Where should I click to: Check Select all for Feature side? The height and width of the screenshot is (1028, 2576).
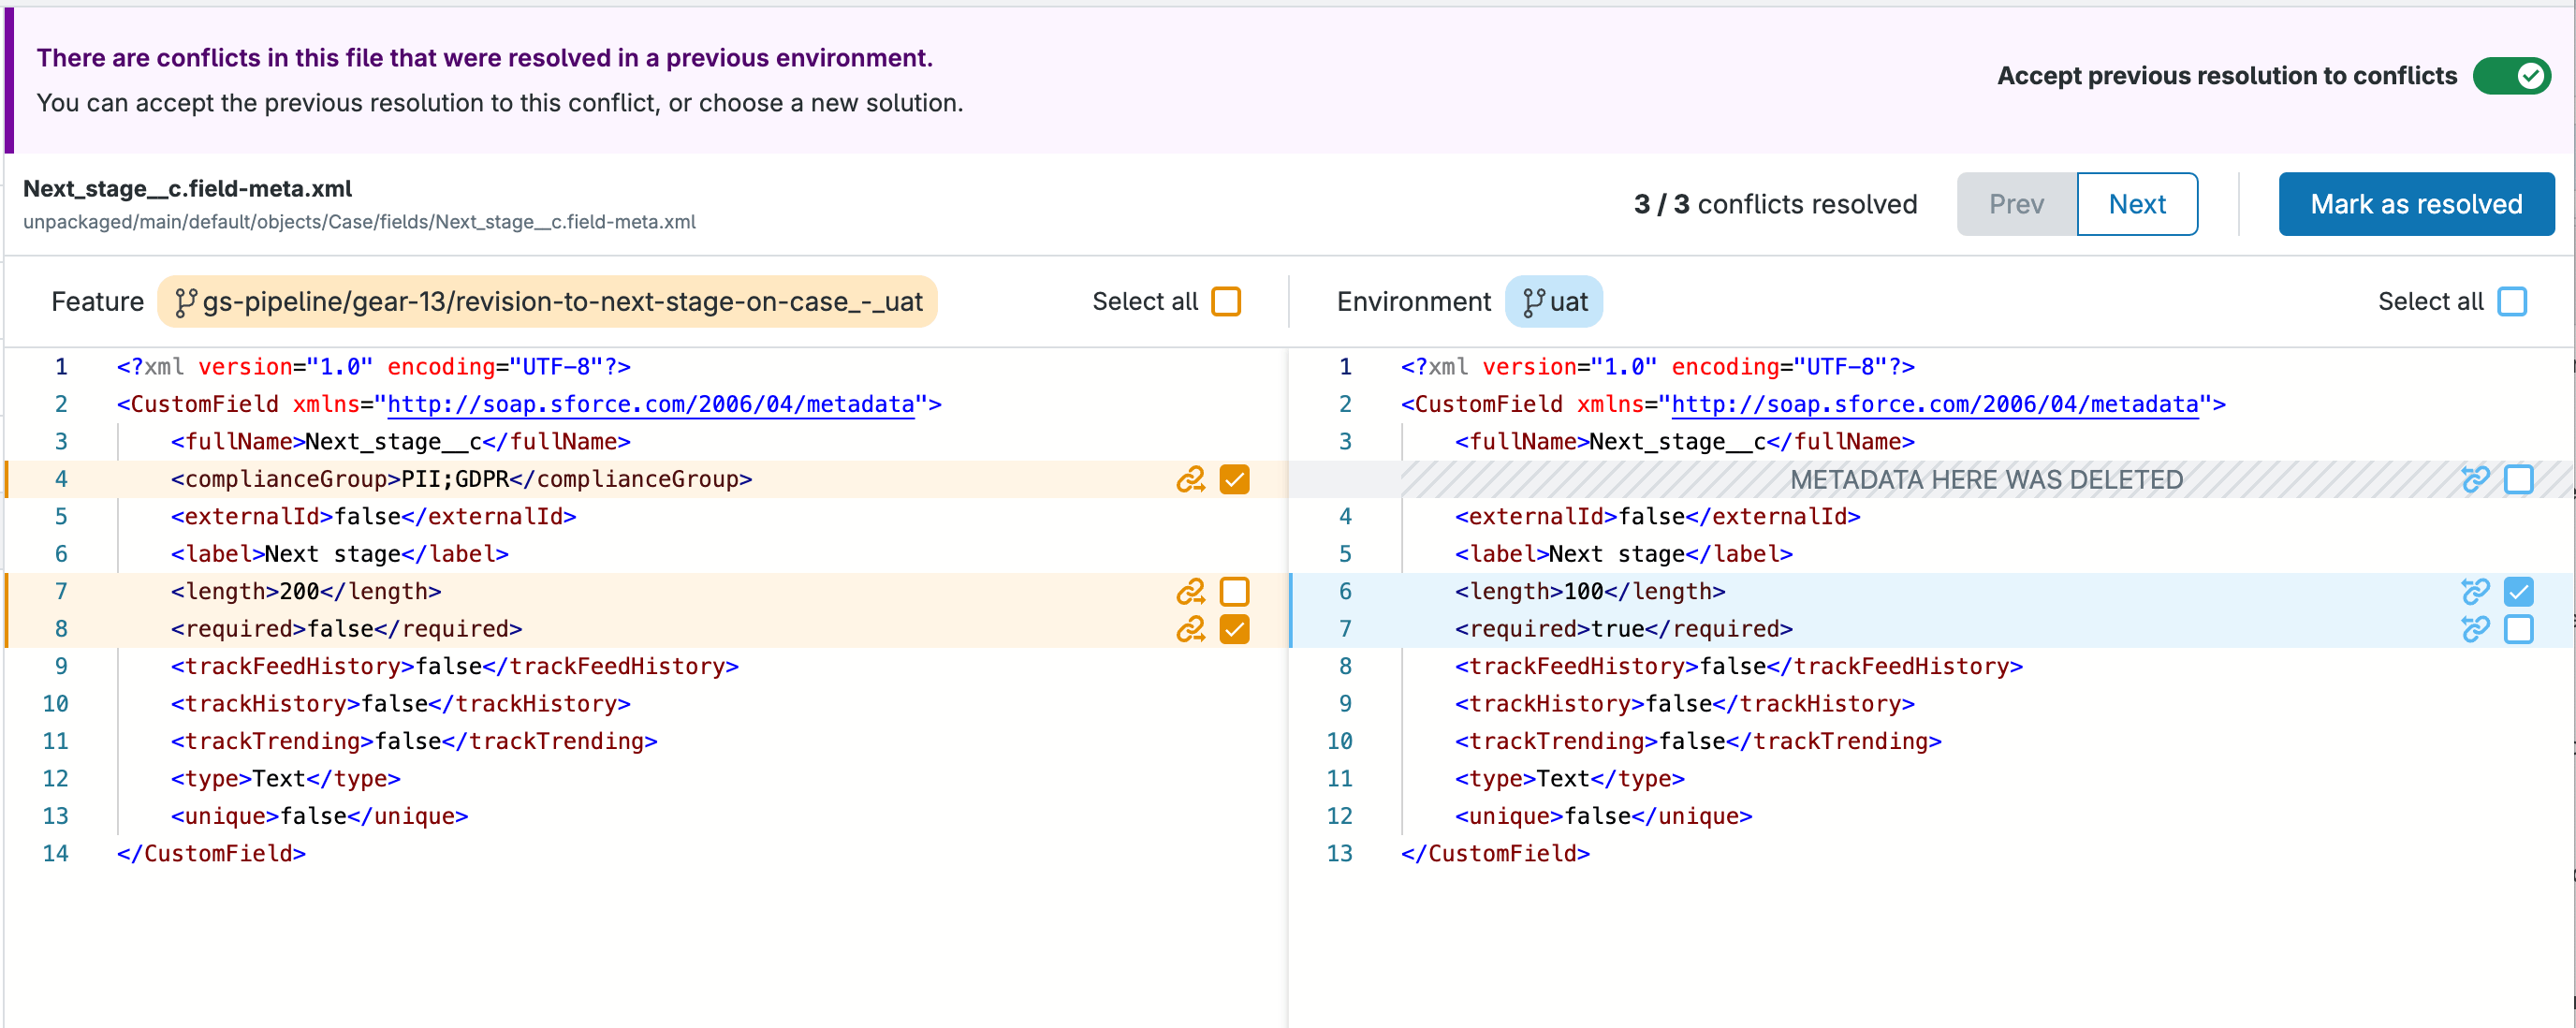pos(1225,302)
